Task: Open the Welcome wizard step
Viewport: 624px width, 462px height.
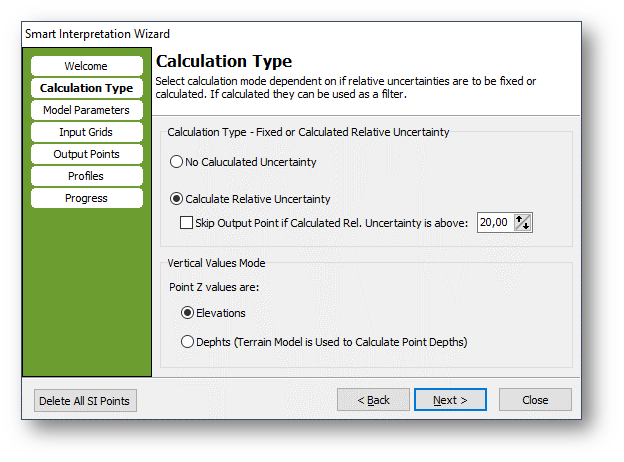Action: click(x=87, y=66)
